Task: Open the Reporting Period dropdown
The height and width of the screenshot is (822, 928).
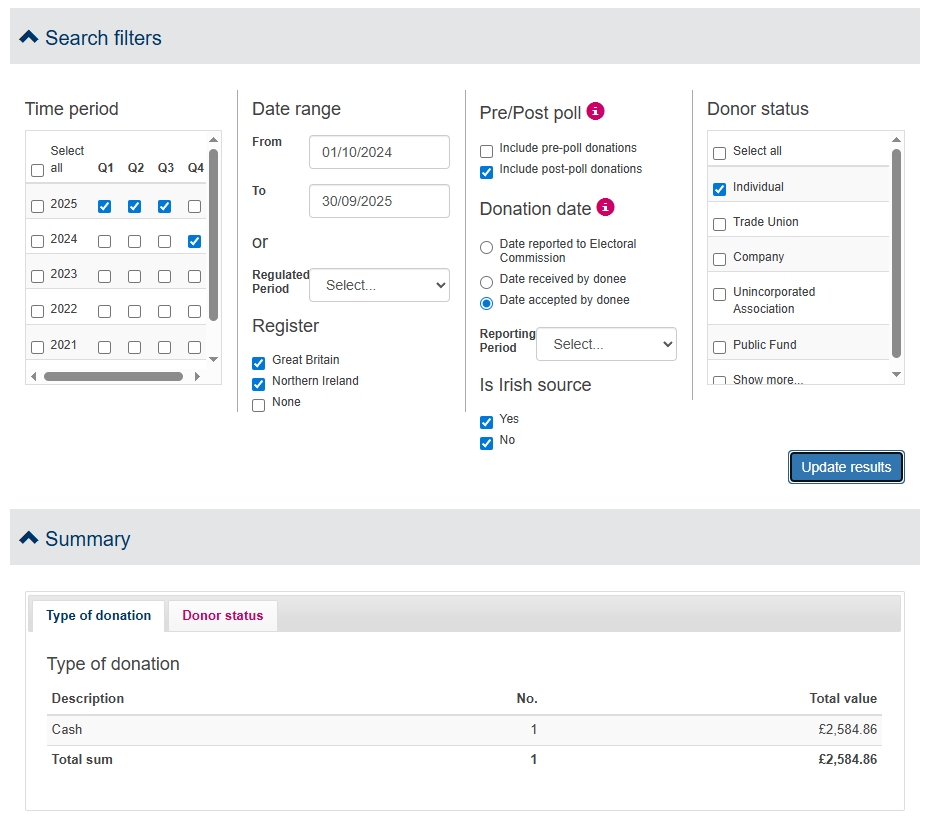Action: [x=606, y=344]
